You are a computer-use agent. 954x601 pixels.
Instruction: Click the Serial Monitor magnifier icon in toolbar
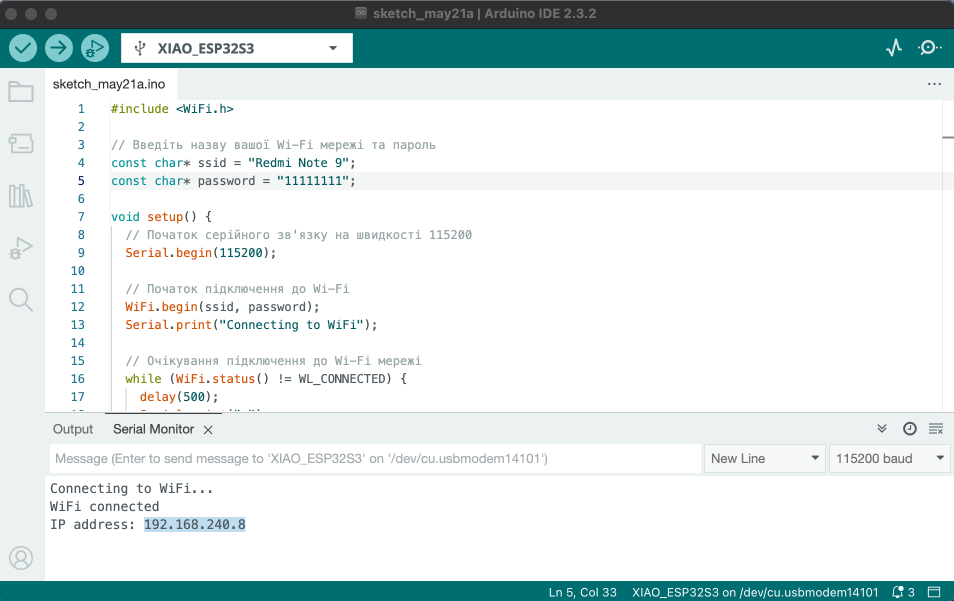click(929, 47)
